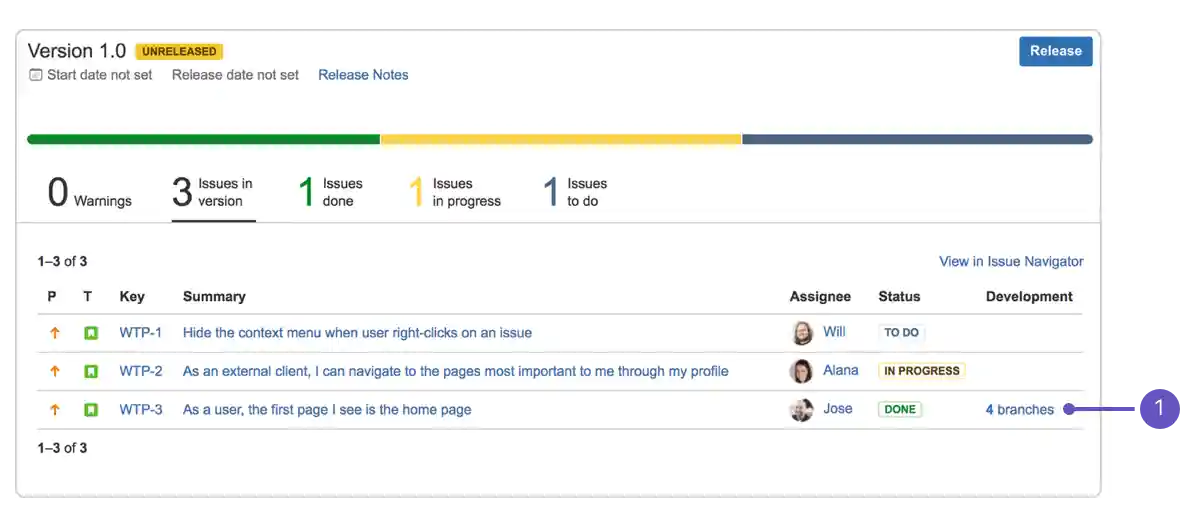Open assignee Alana's profile name
The image size is (1200, 509).
coord(840,370)
